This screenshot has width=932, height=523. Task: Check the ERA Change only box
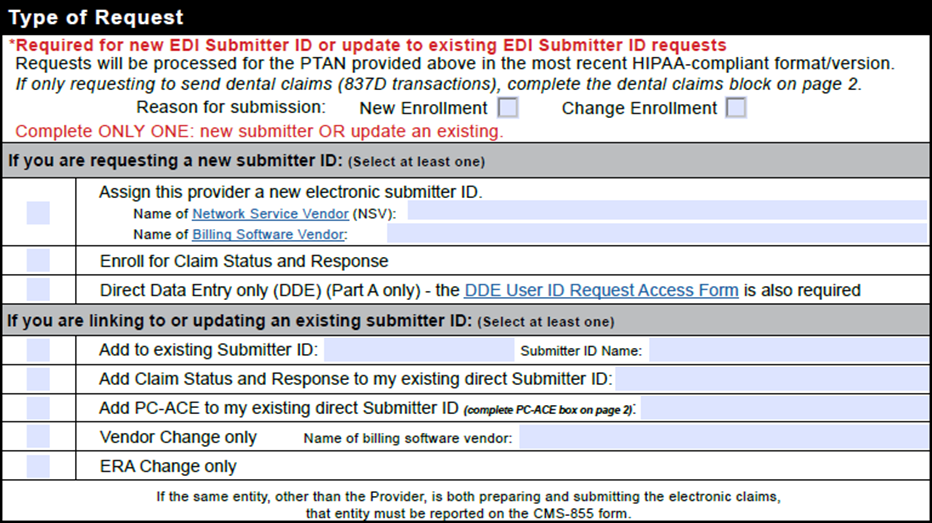38,466
